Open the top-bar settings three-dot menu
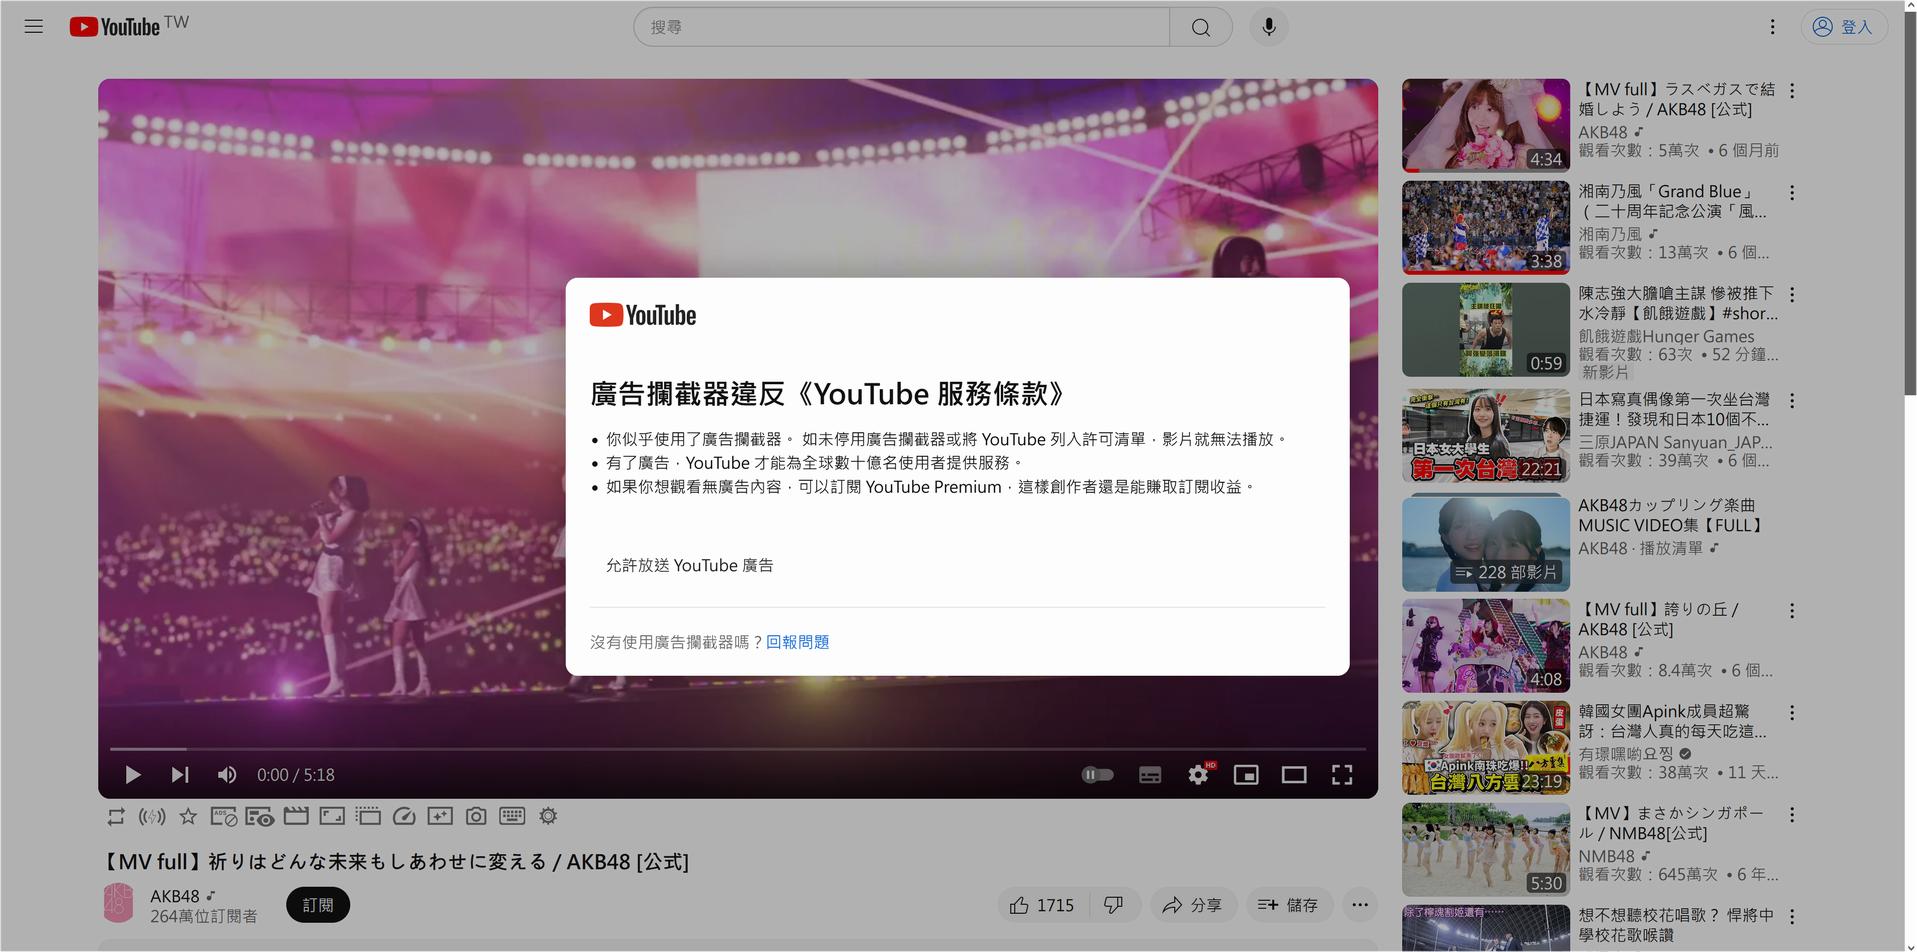Screen dimensions: 1917x952 [x=1772, y=27]
